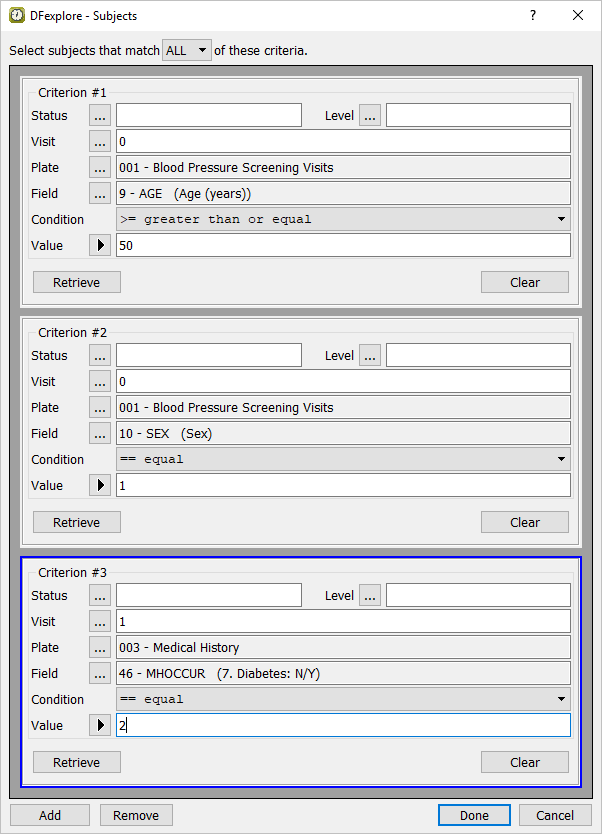
Task: Click Value arrow button in Criterion #3
Action: 100,726
